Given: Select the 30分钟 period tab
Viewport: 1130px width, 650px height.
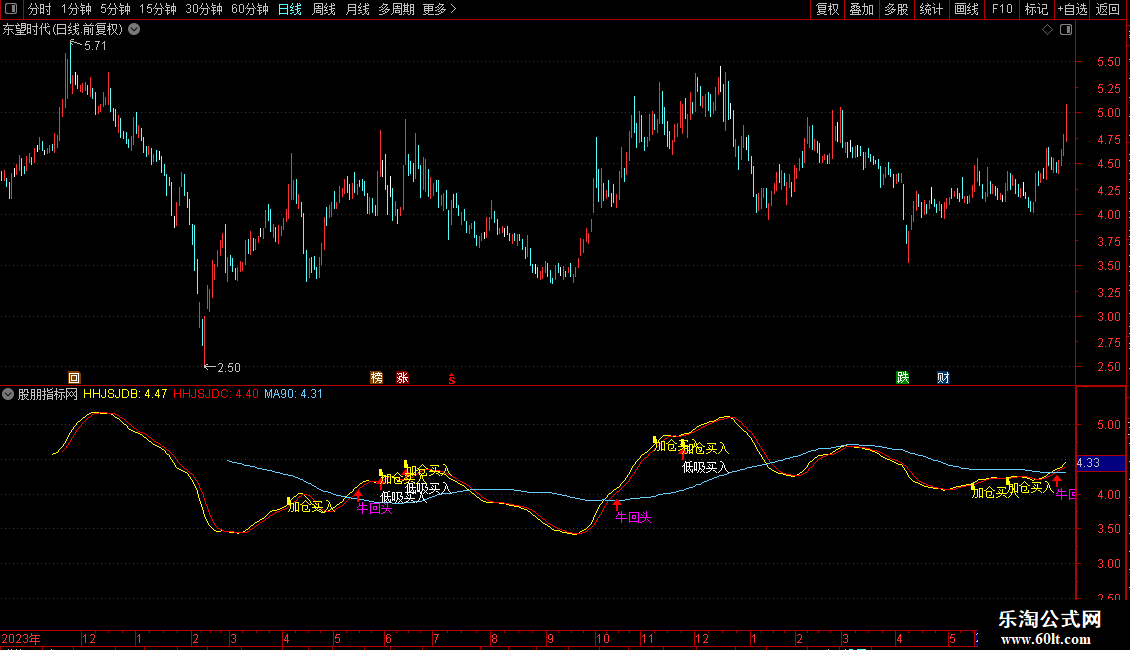Looking at the screenshot, I should [203, 9].
